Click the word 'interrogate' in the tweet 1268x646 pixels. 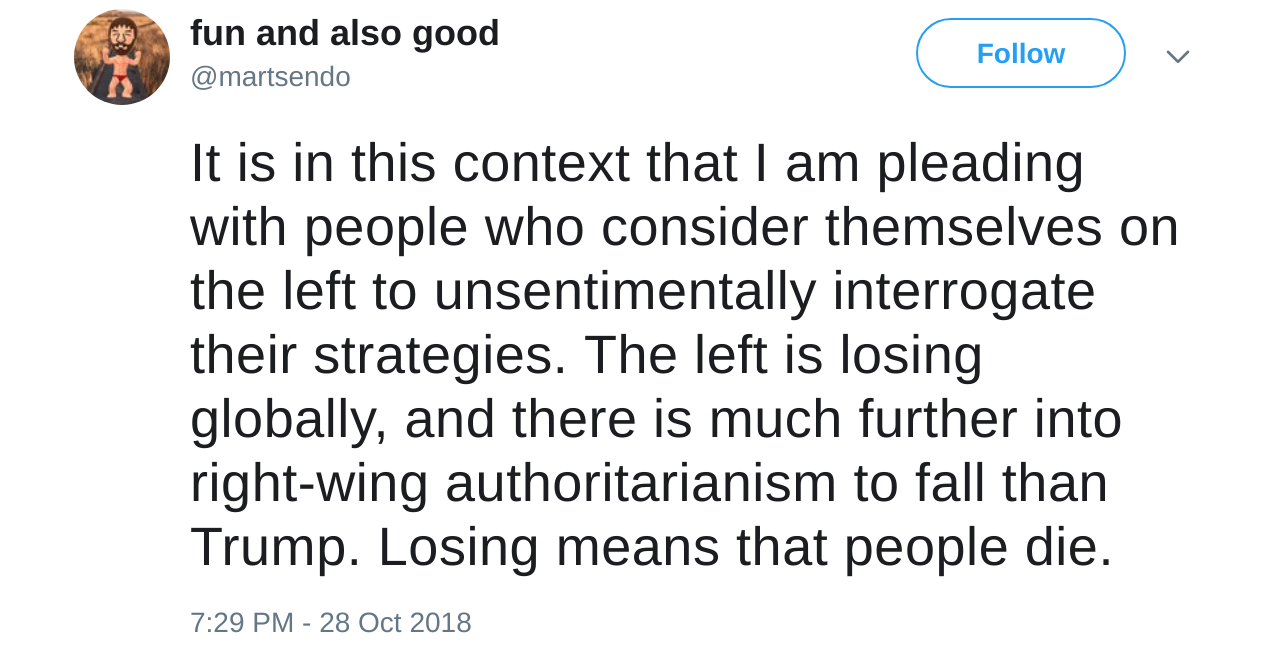tap(964, 291)
